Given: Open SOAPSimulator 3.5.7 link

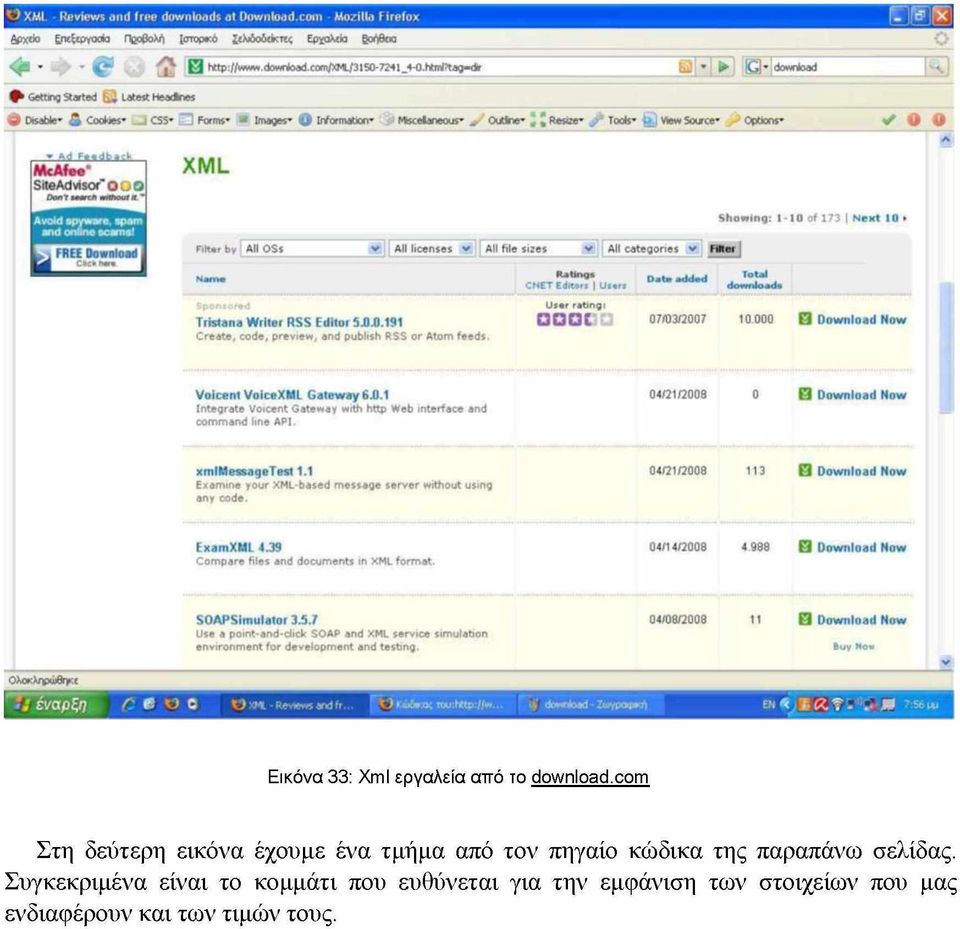Looking at the screenshot, I should click(x=257, y=619).
